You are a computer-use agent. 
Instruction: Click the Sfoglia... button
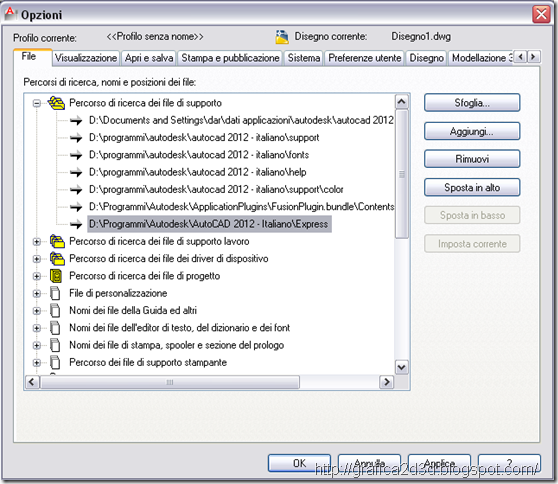(472, 103)
